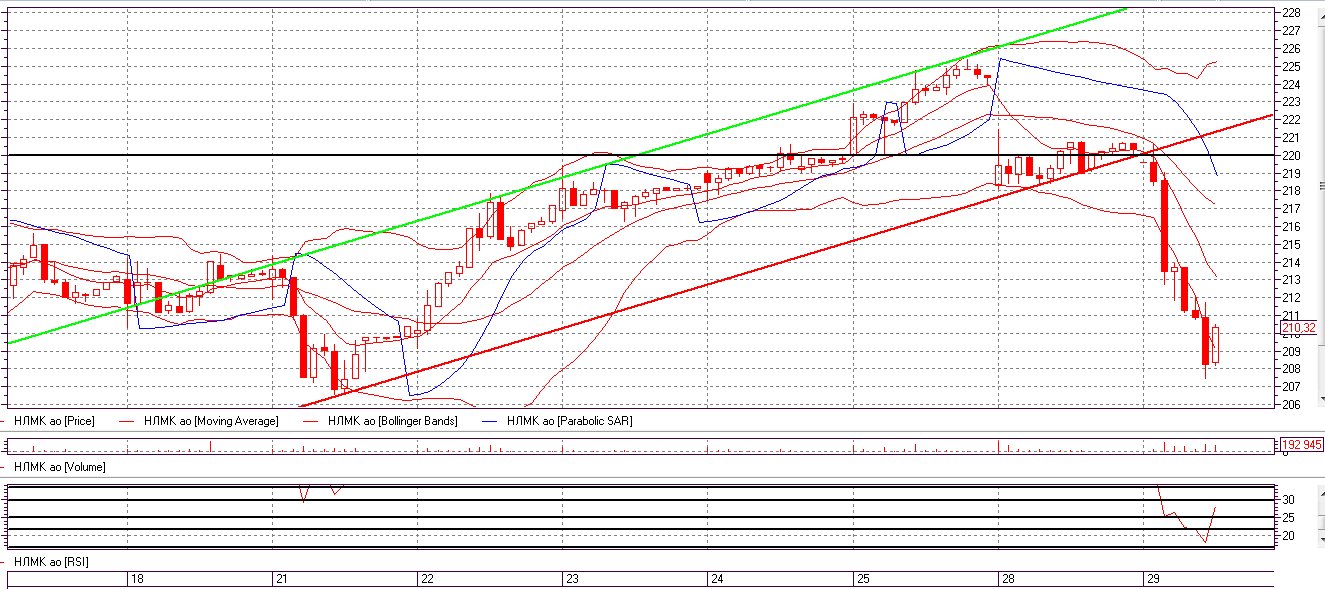The image size is (1325, 589).
Task: Click date label 21 on time axis
Action: click(x=283, y=579)
